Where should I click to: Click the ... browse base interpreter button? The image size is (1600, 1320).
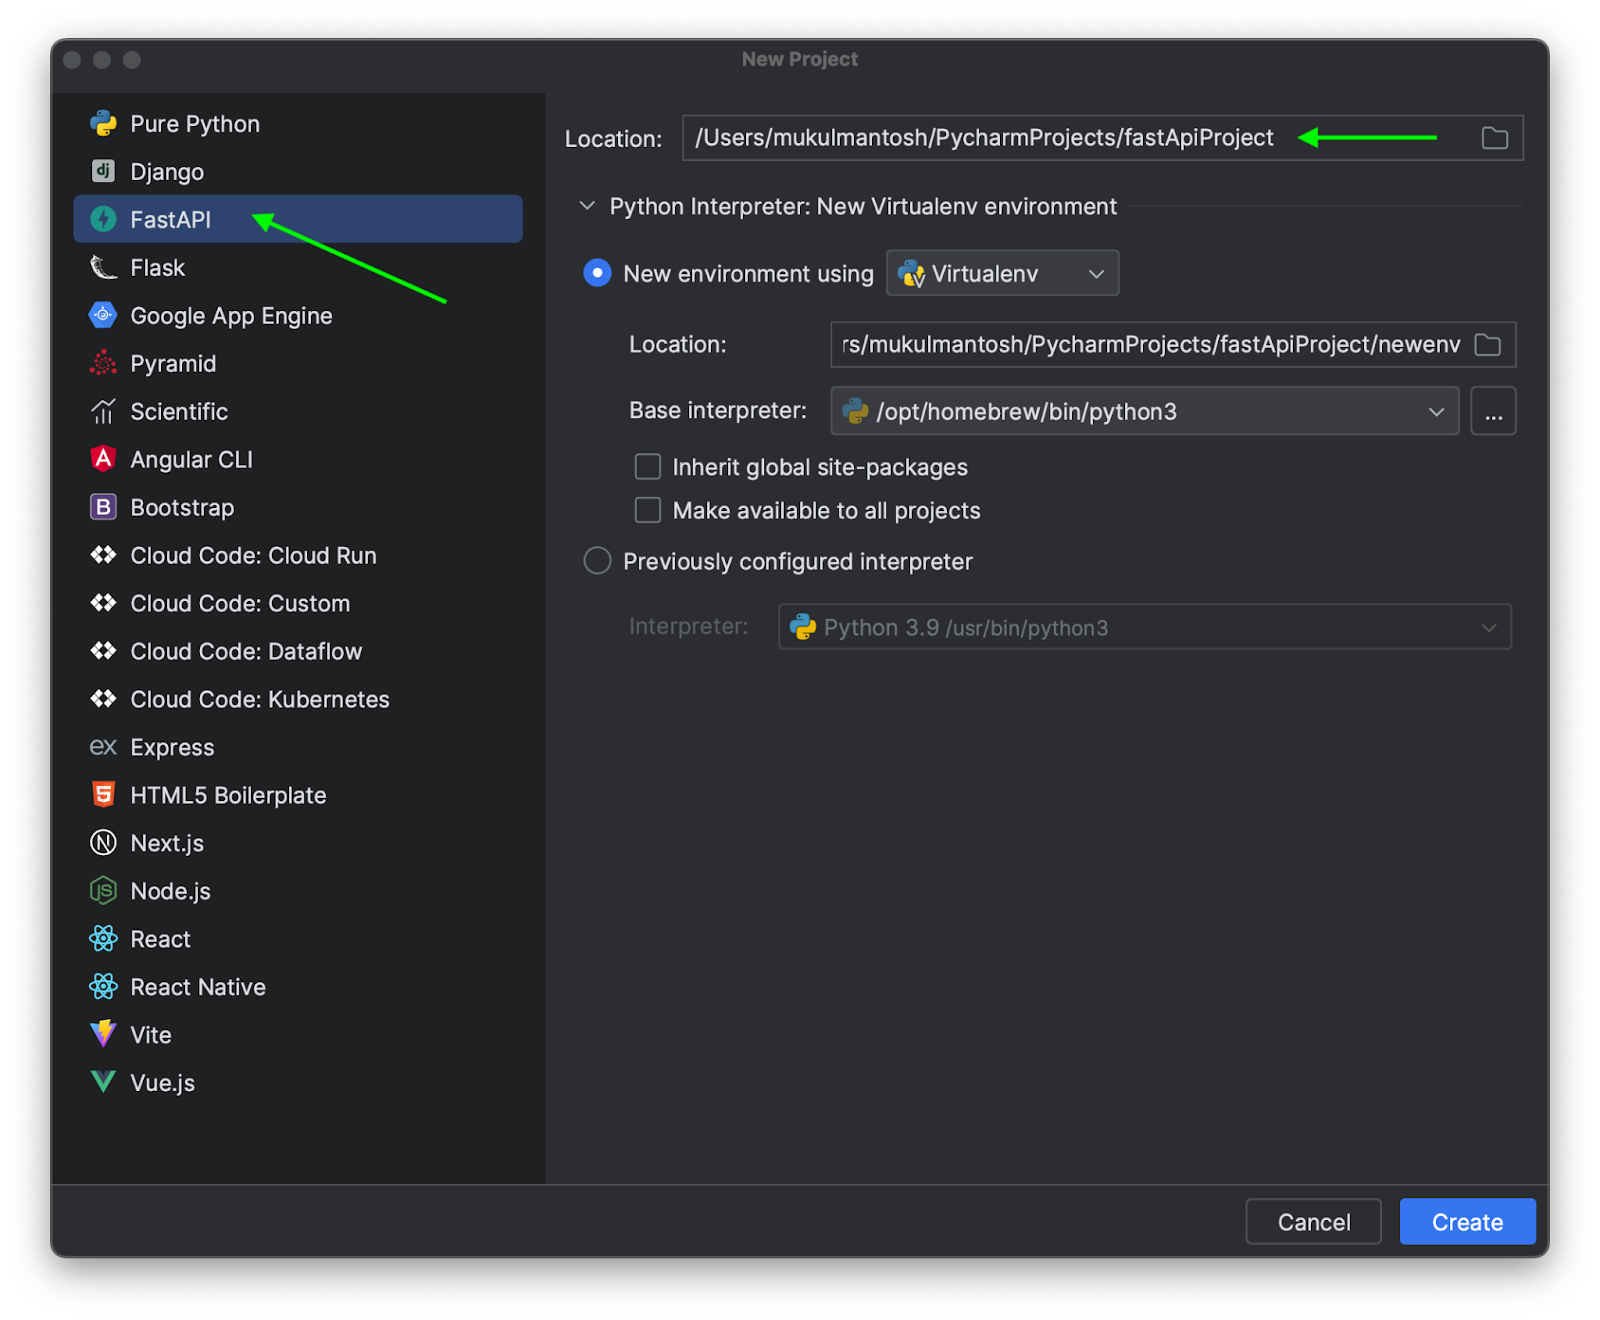click(1493, 411)
